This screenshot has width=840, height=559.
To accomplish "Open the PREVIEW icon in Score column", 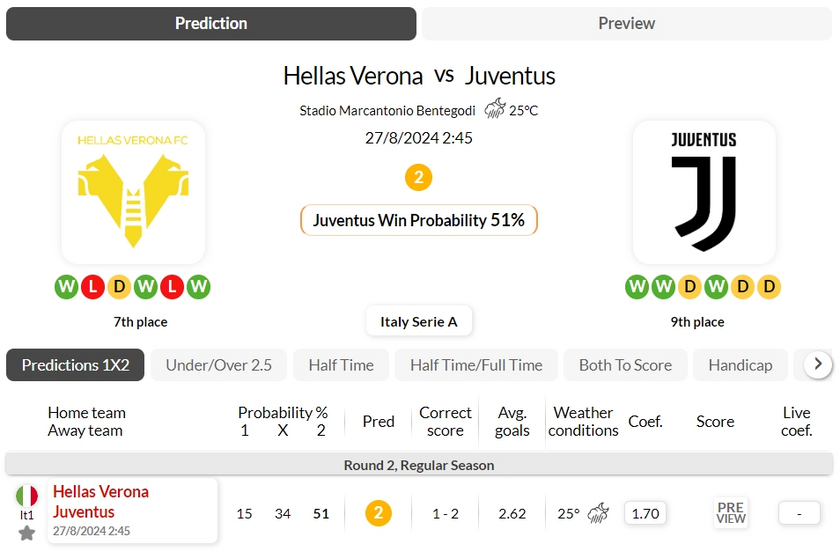I will [731, 513].
